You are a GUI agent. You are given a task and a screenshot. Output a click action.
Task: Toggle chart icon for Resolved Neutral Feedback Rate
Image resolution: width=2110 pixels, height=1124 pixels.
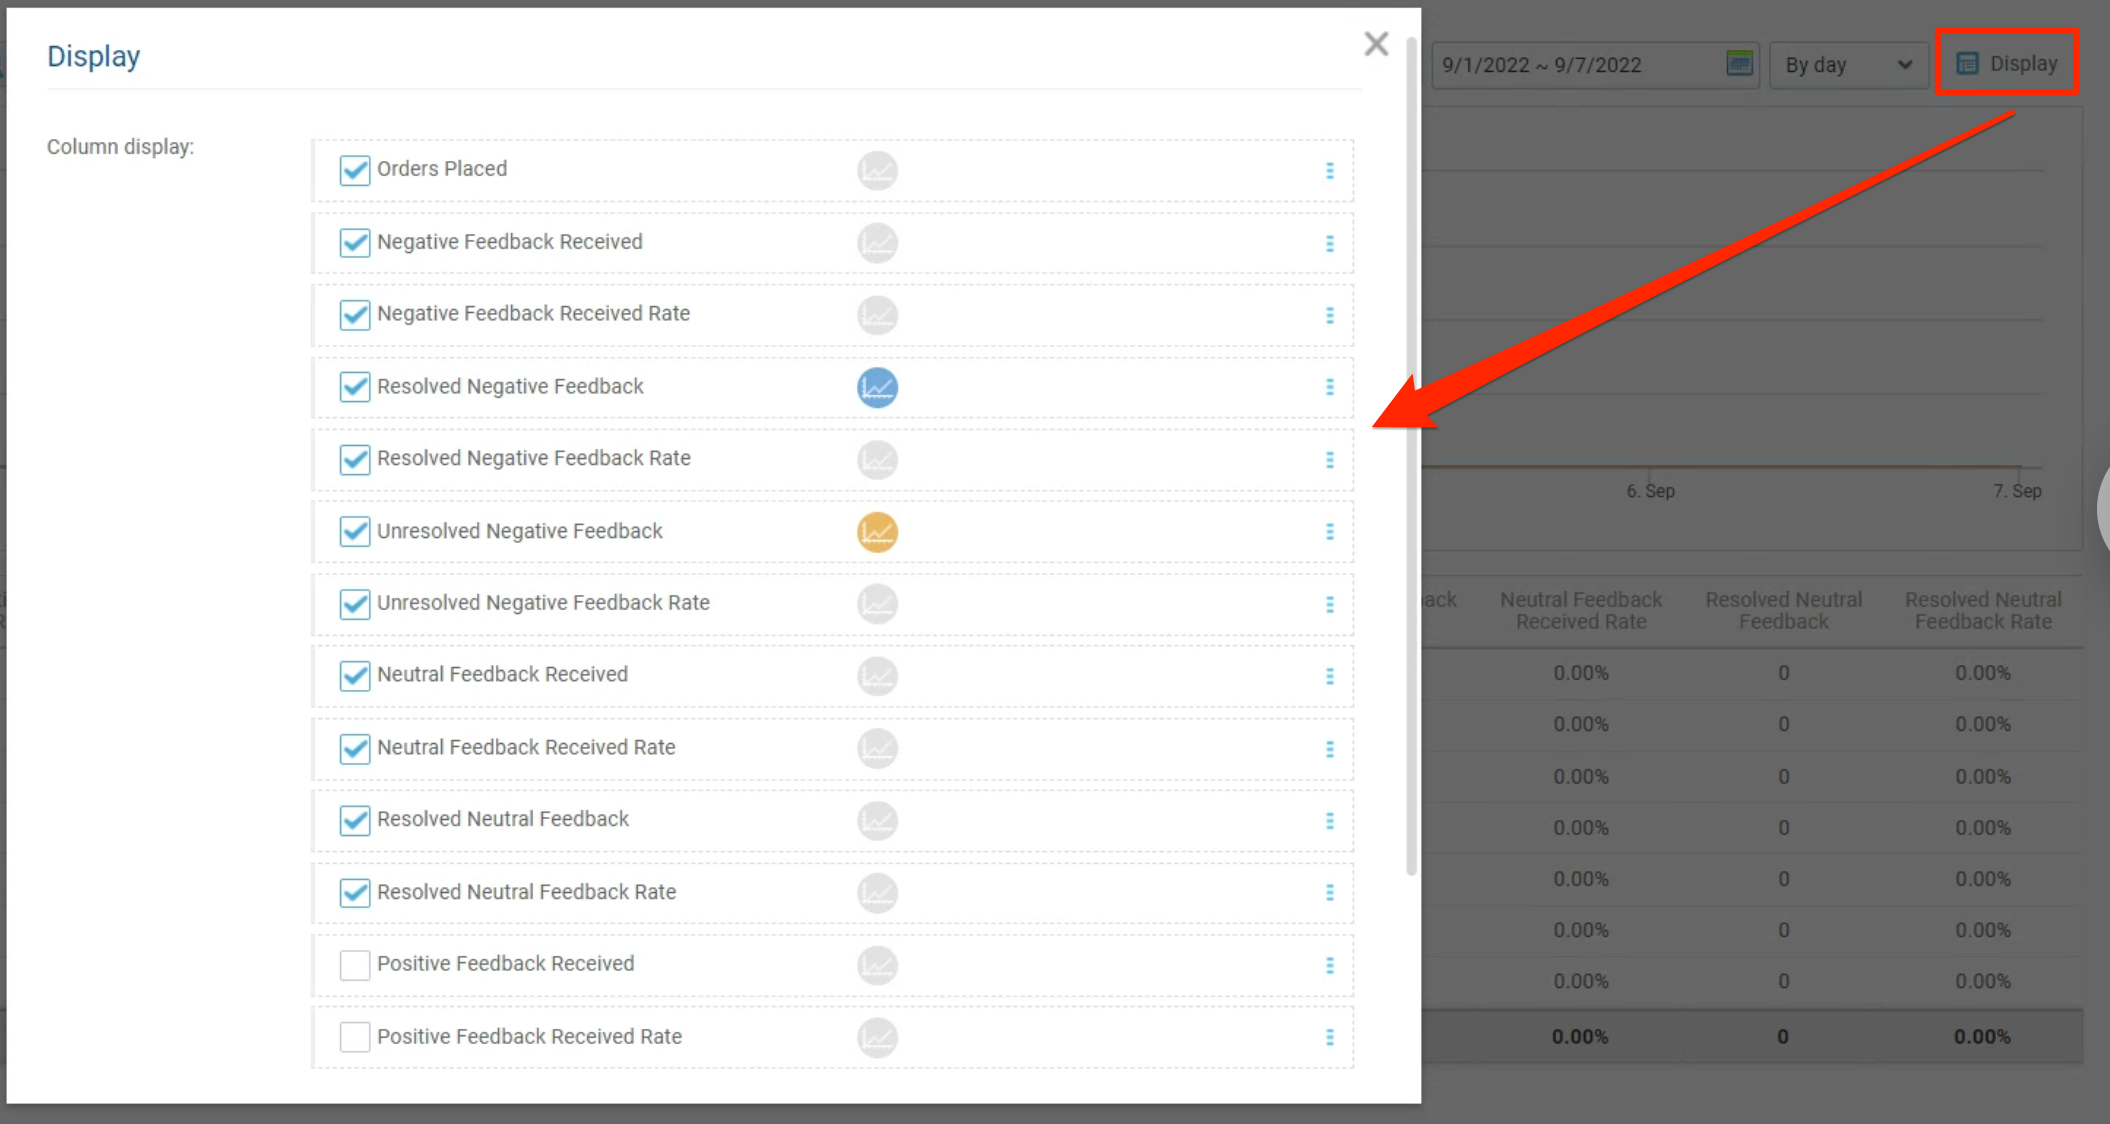[x=877, y=893]
